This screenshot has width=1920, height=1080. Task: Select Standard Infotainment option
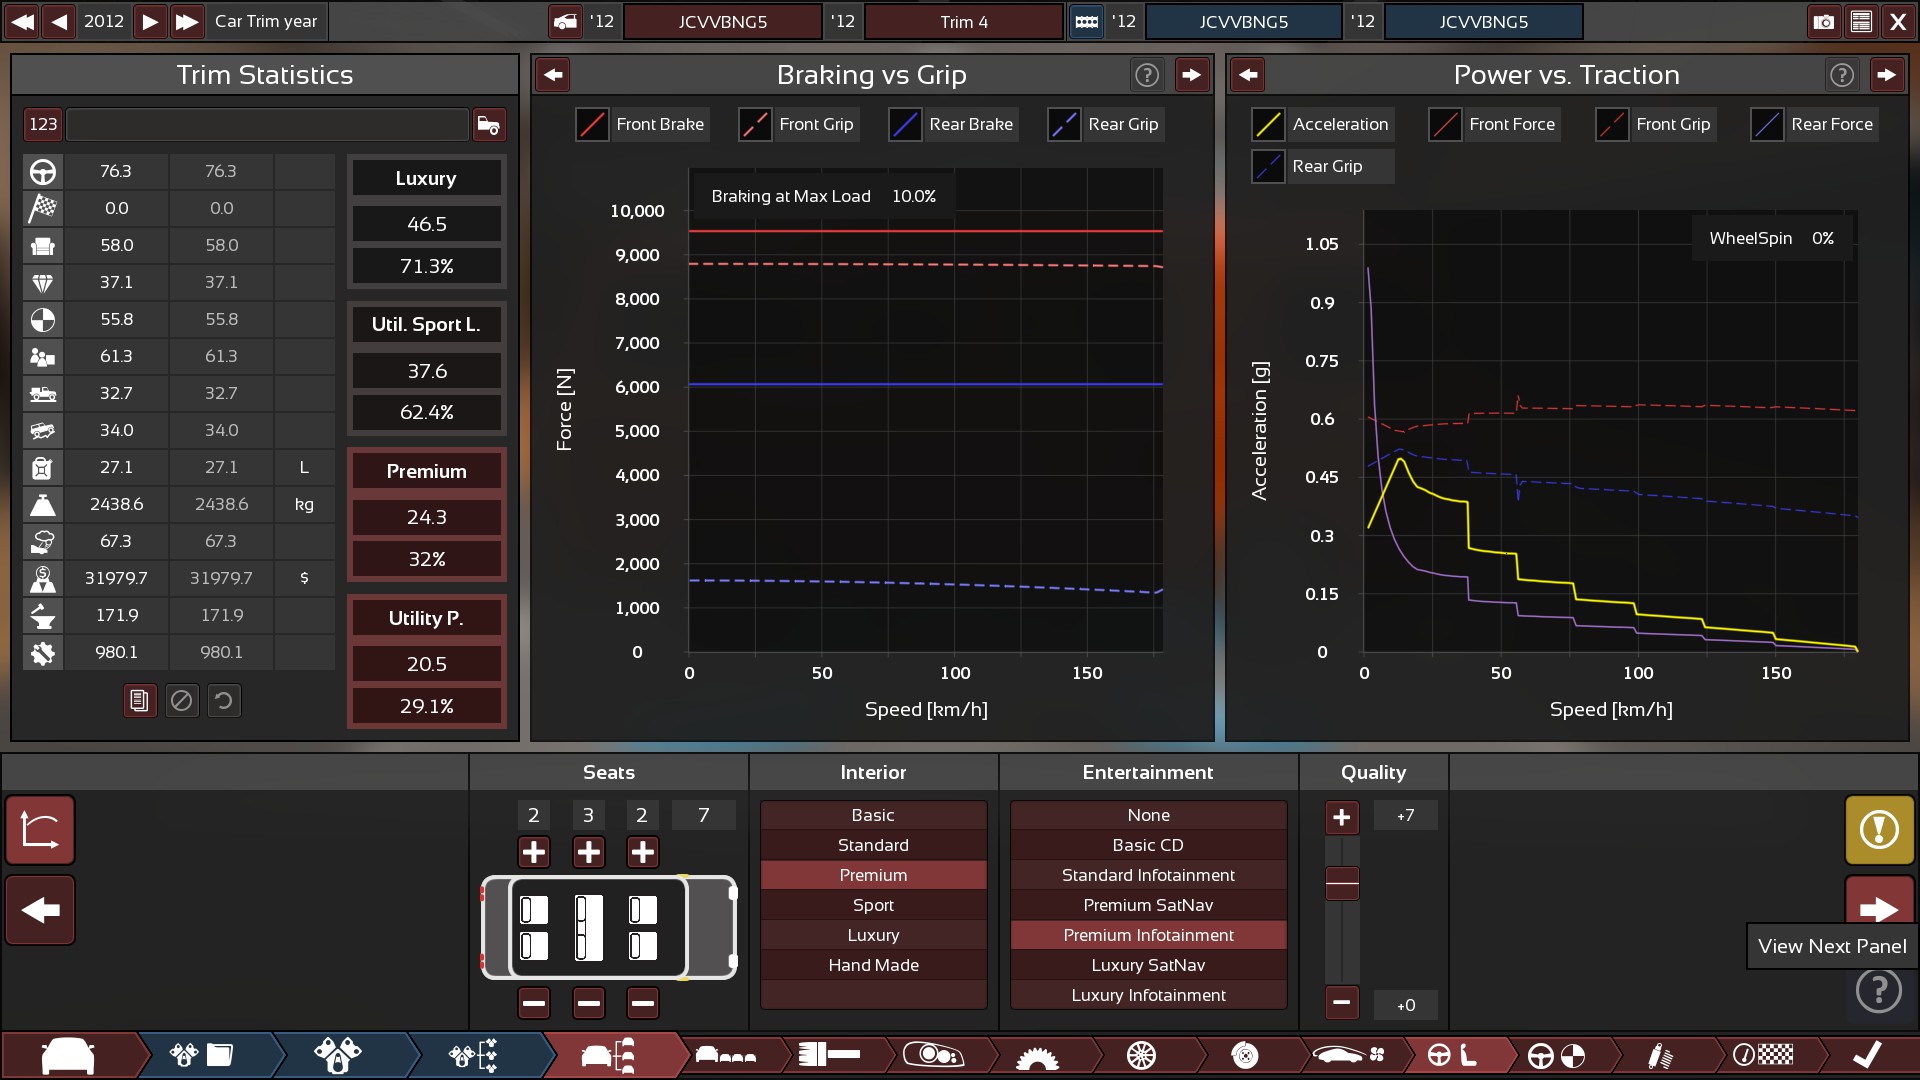(x=1148, y=875)
